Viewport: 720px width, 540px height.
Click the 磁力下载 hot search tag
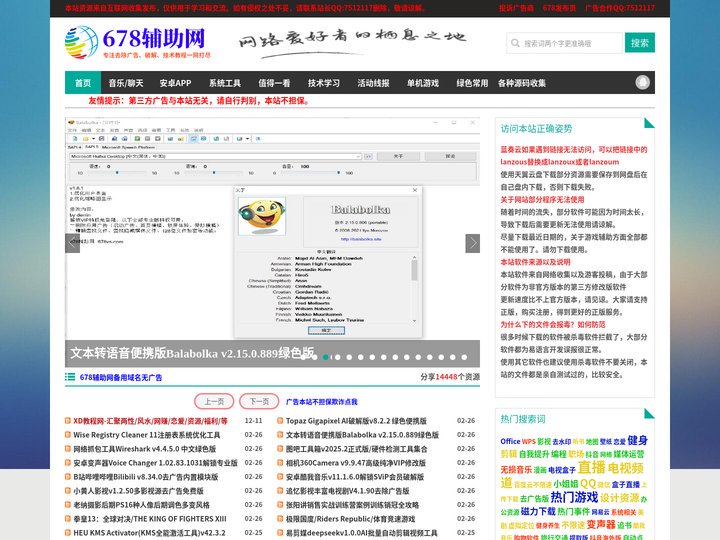pyautogui.click(x=538, y=511)
